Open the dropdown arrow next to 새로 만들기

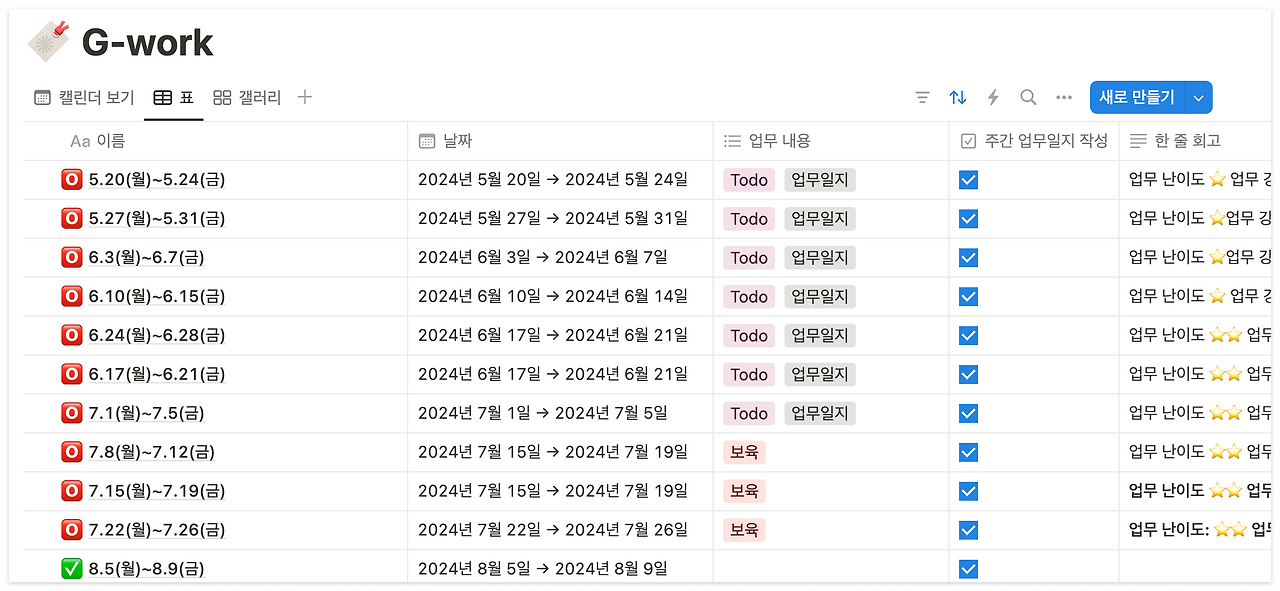click(1198, 97)
